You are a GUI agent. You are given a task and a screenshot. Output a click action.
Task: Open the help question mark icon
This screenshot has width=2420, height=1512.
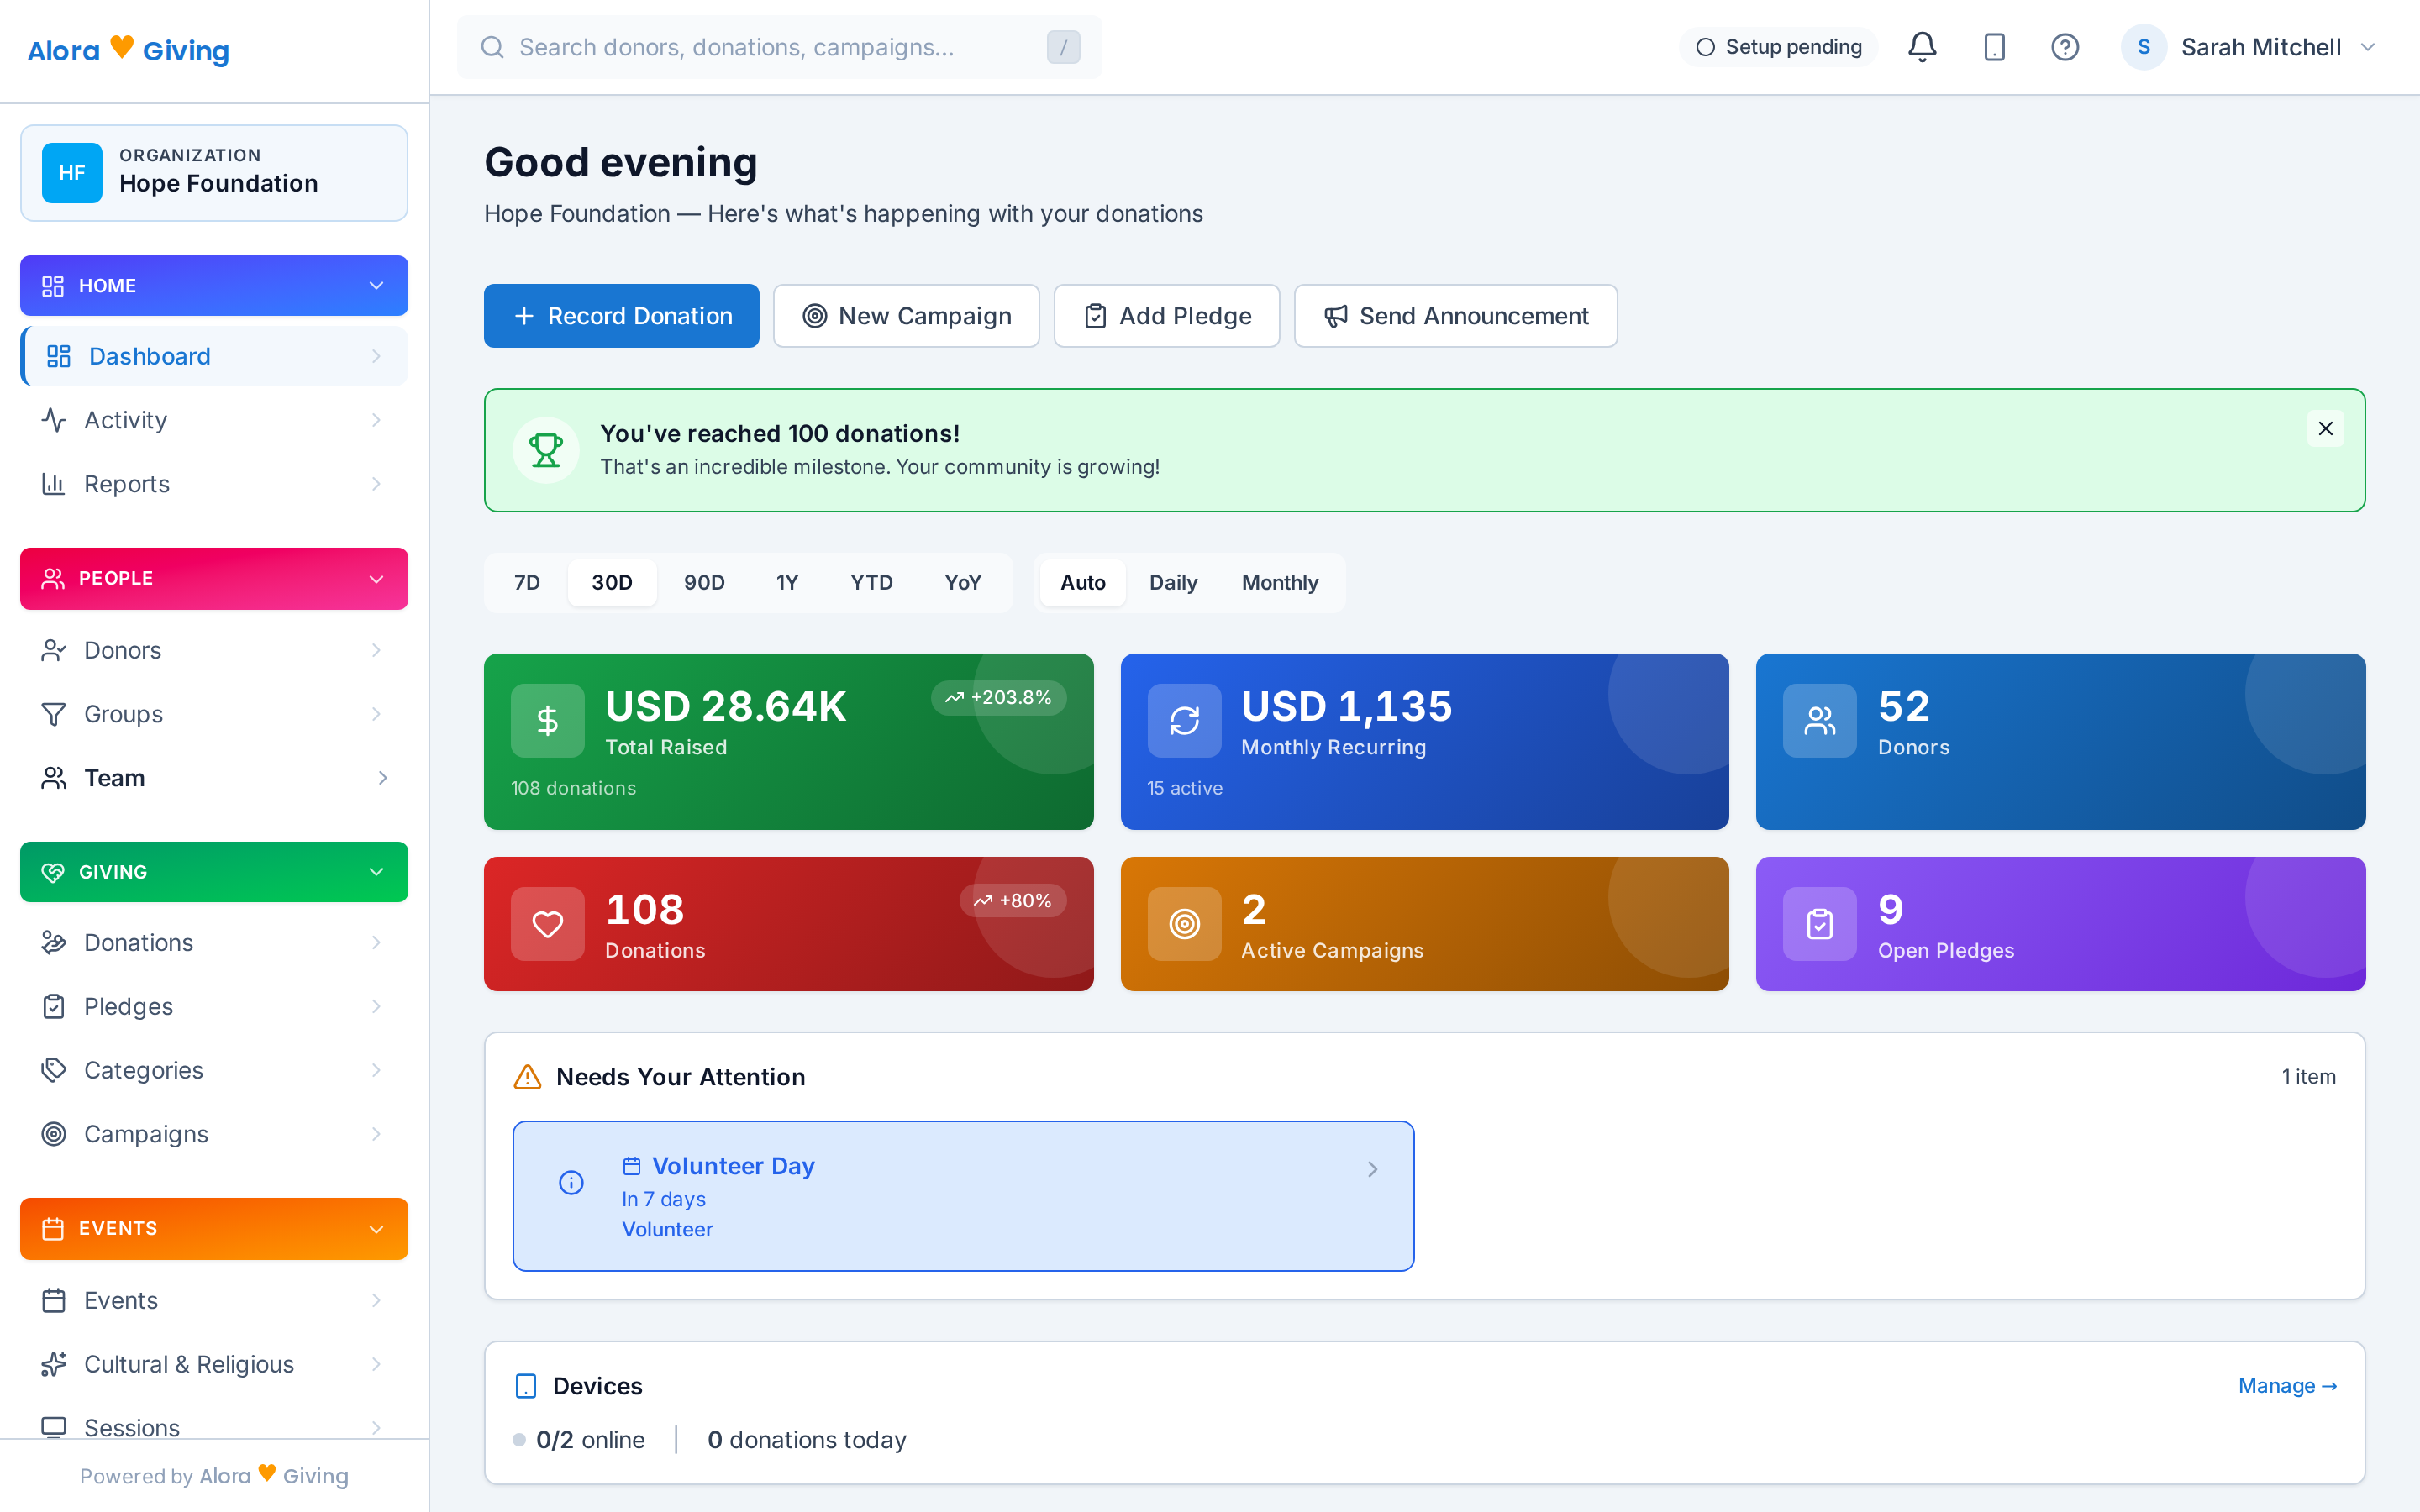[2065, 47]
